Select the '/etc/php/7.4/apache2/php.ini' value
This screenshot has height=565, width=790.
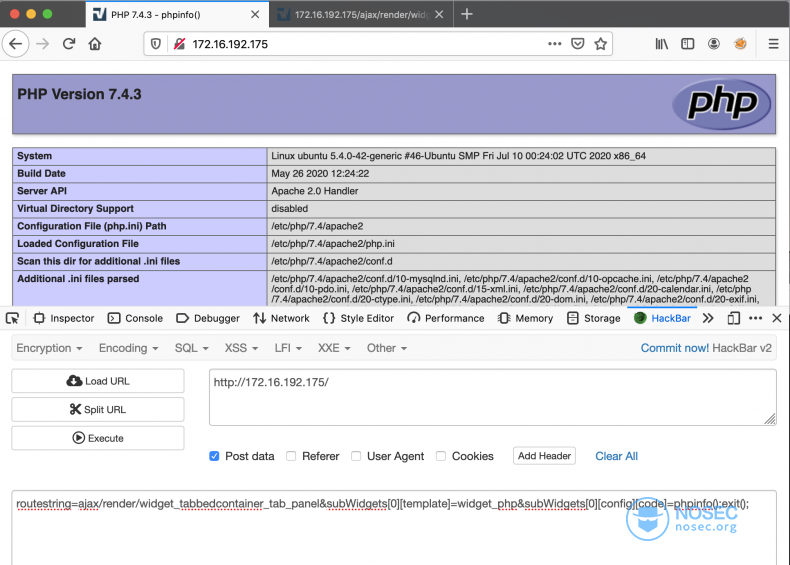point(333,244)
